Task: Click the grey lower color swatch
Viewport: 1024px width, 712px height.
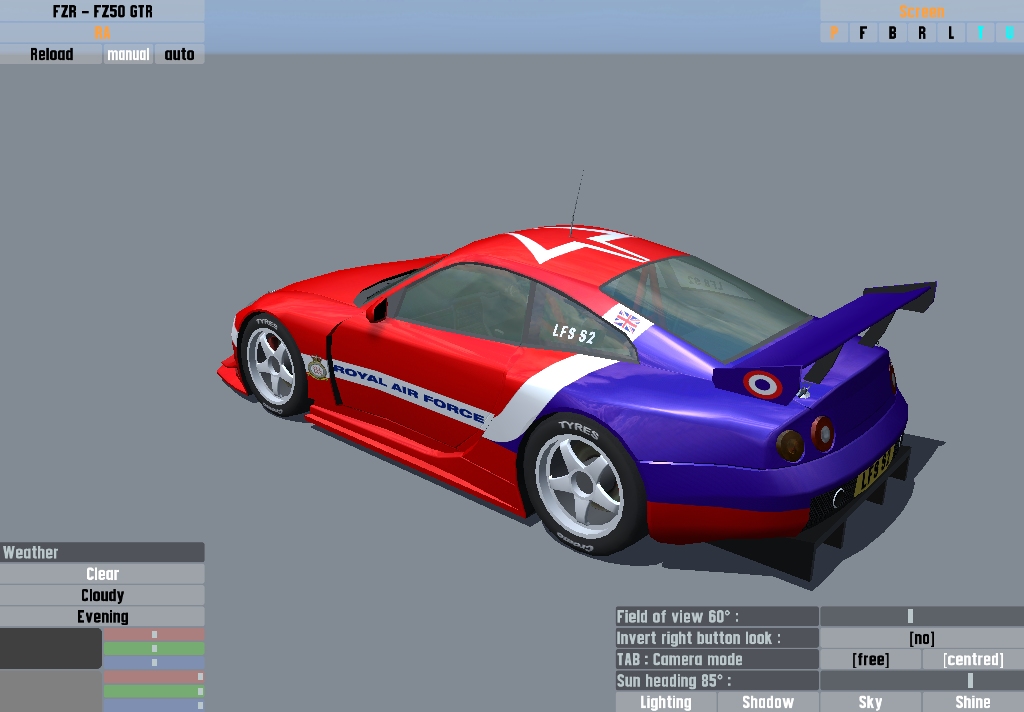Action: pos(50,690)
